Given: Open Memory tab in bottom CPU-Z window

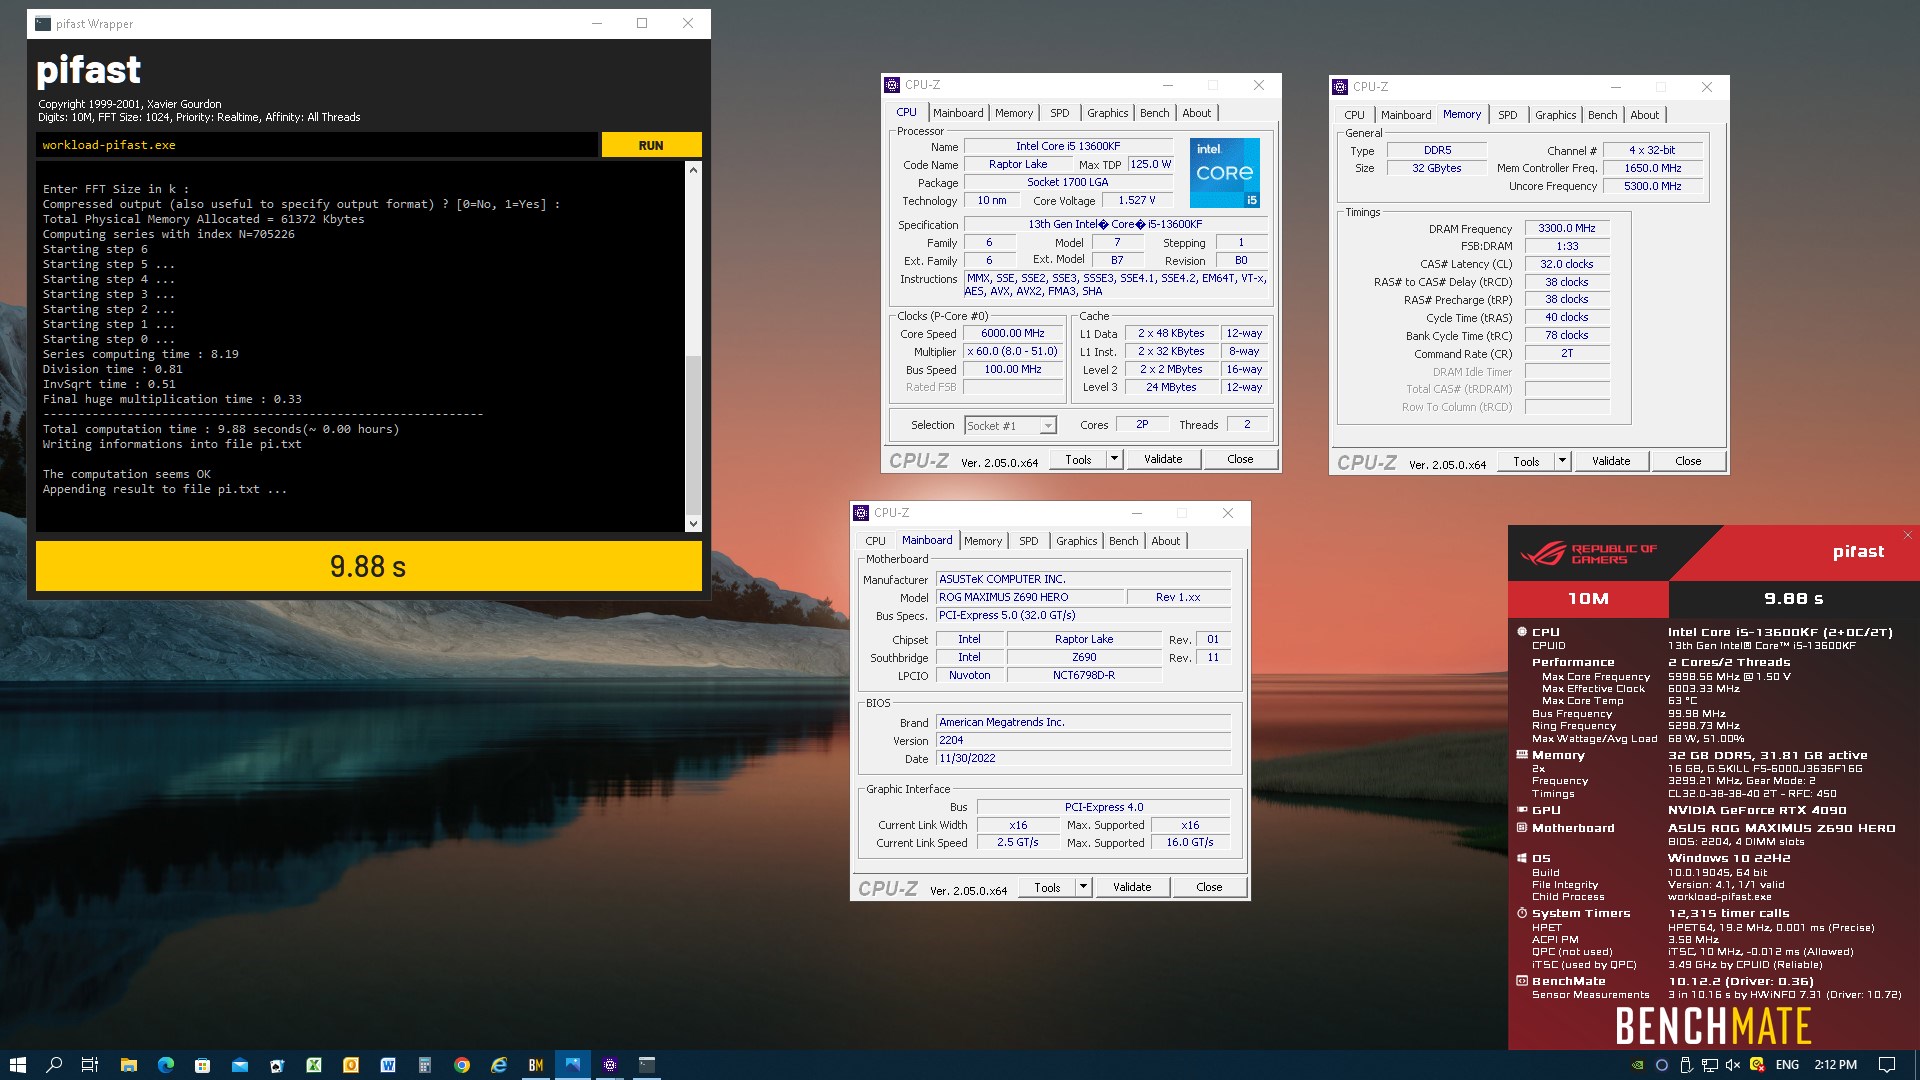Looking at the screenshot, I should click(983, 541).
